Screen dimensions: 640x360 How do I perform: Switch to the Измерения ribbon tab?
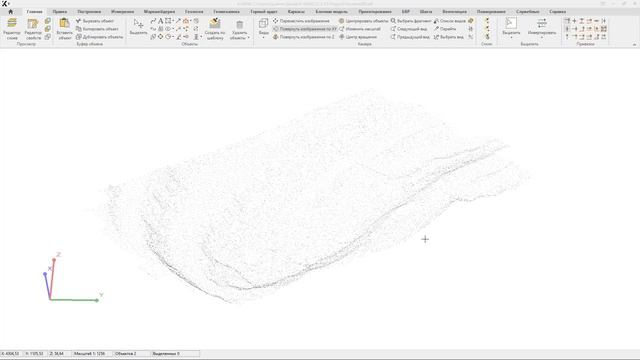122,11
